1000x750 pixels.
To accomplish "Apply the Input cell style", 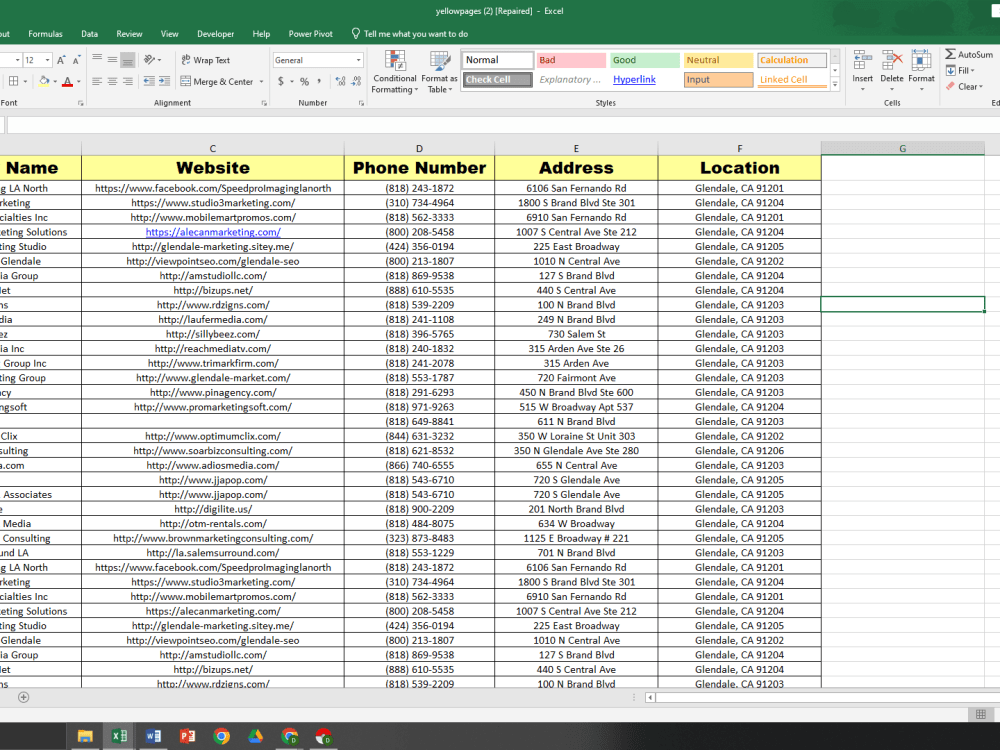I will pos(718,80).
